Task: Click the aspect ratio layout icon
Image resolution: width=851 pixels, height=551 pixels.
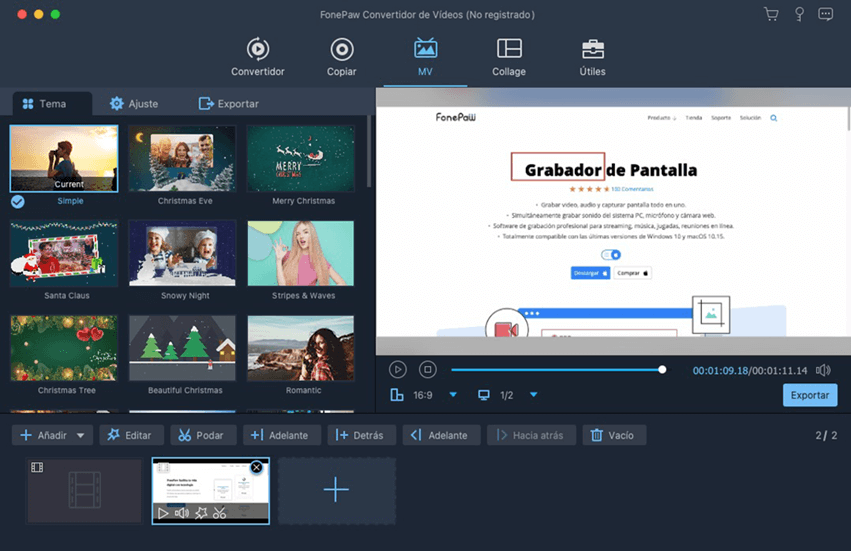Action: pyautogui.click(x=397, y=395)
